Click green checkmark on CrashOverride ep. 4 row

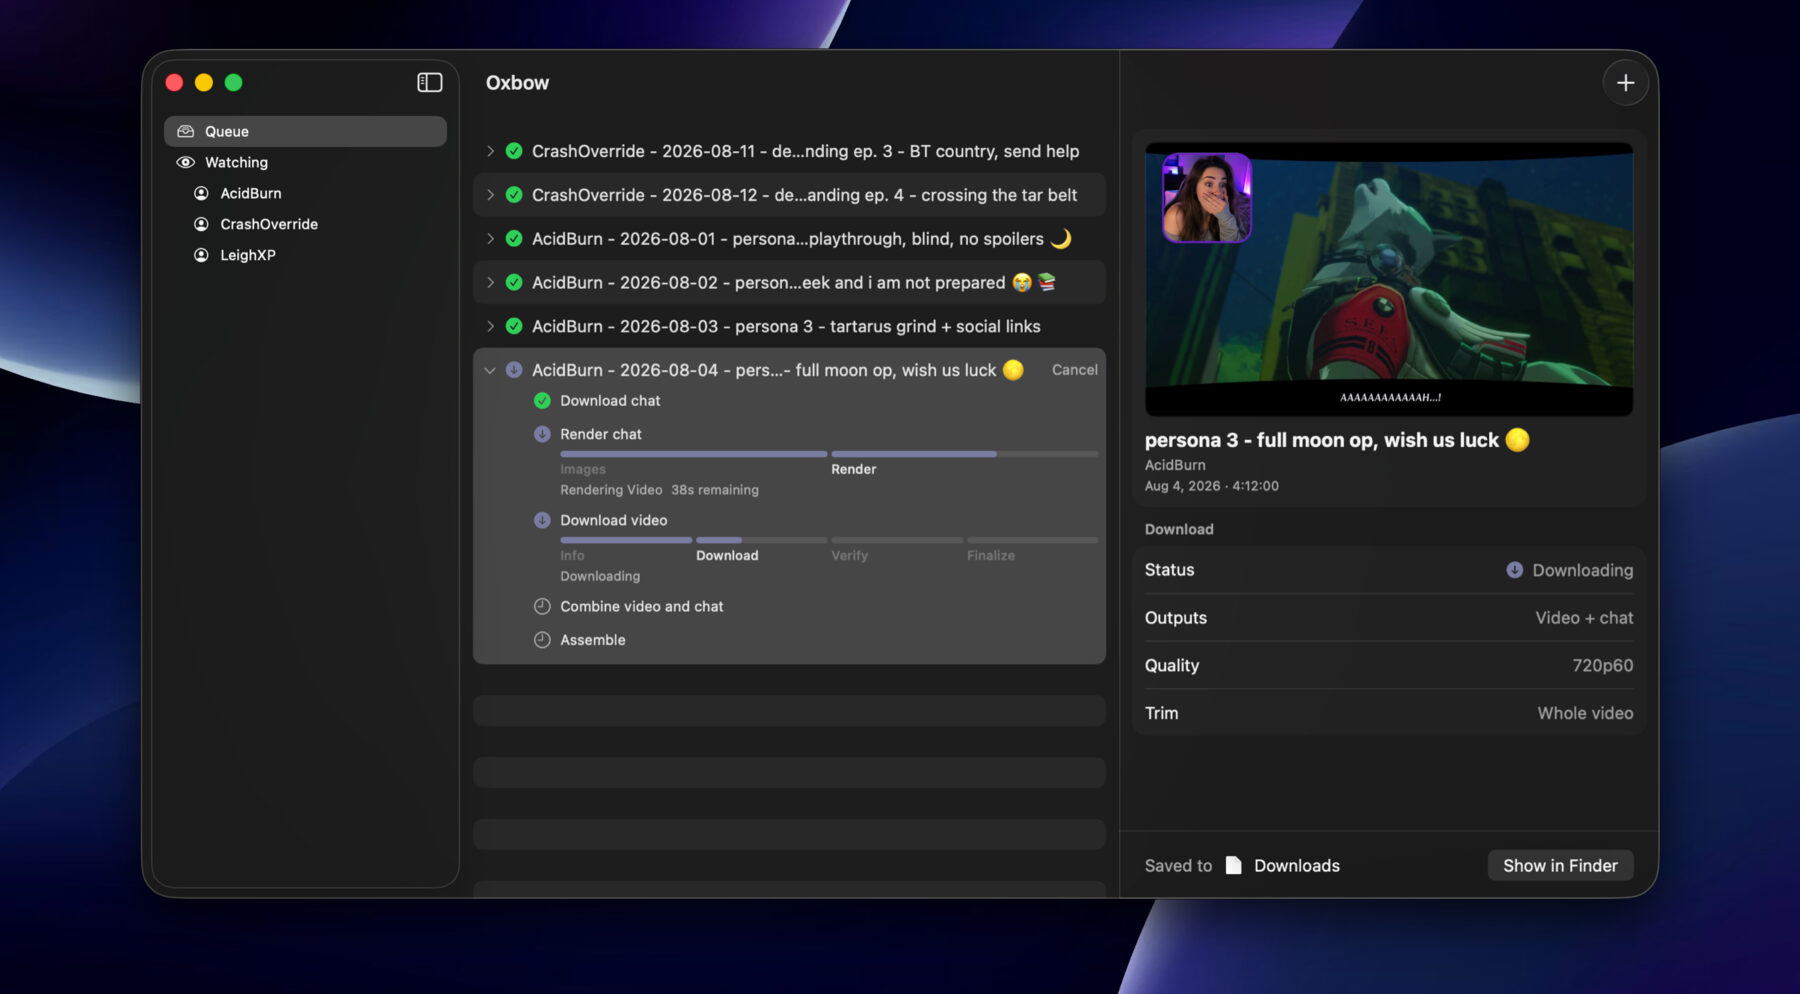pos(514,195)
